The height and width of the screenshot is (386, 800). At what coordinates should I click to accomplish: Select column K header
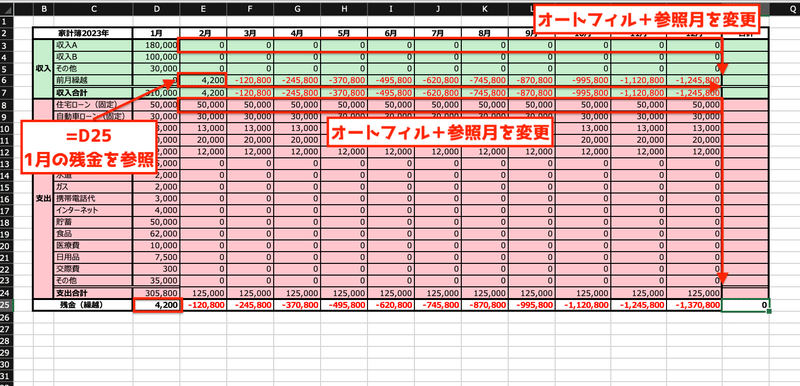click(485, 8)
